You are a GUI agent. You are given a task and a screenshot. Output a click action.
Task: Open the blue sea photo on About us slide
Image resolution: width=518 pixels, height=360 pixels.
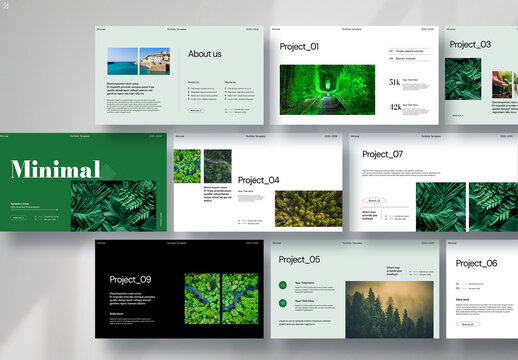click(x=122, y=61)
